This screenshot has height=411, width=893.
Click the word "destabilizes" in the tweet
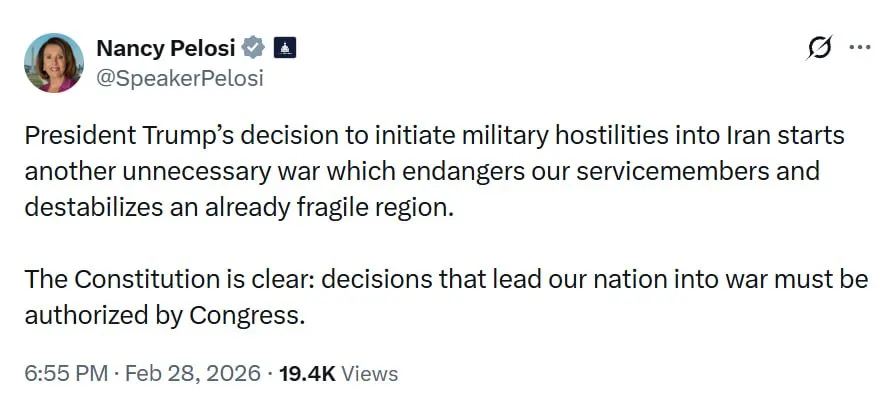[x=94, y=209]
